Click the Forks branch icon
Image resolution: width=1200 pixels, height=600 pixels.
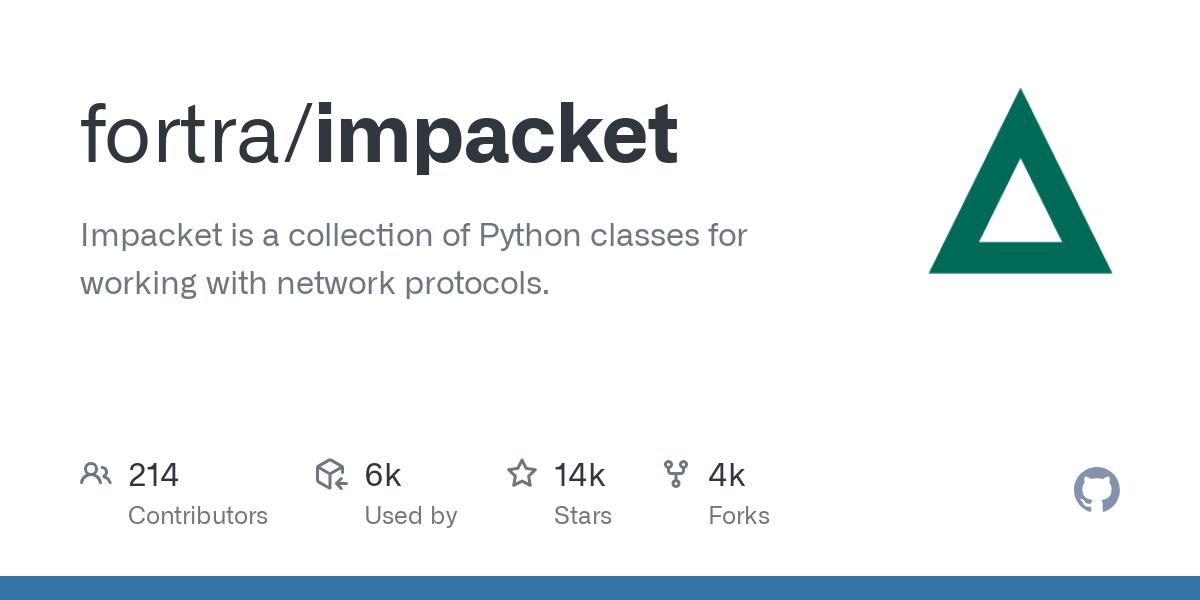[x=676, y=474]
